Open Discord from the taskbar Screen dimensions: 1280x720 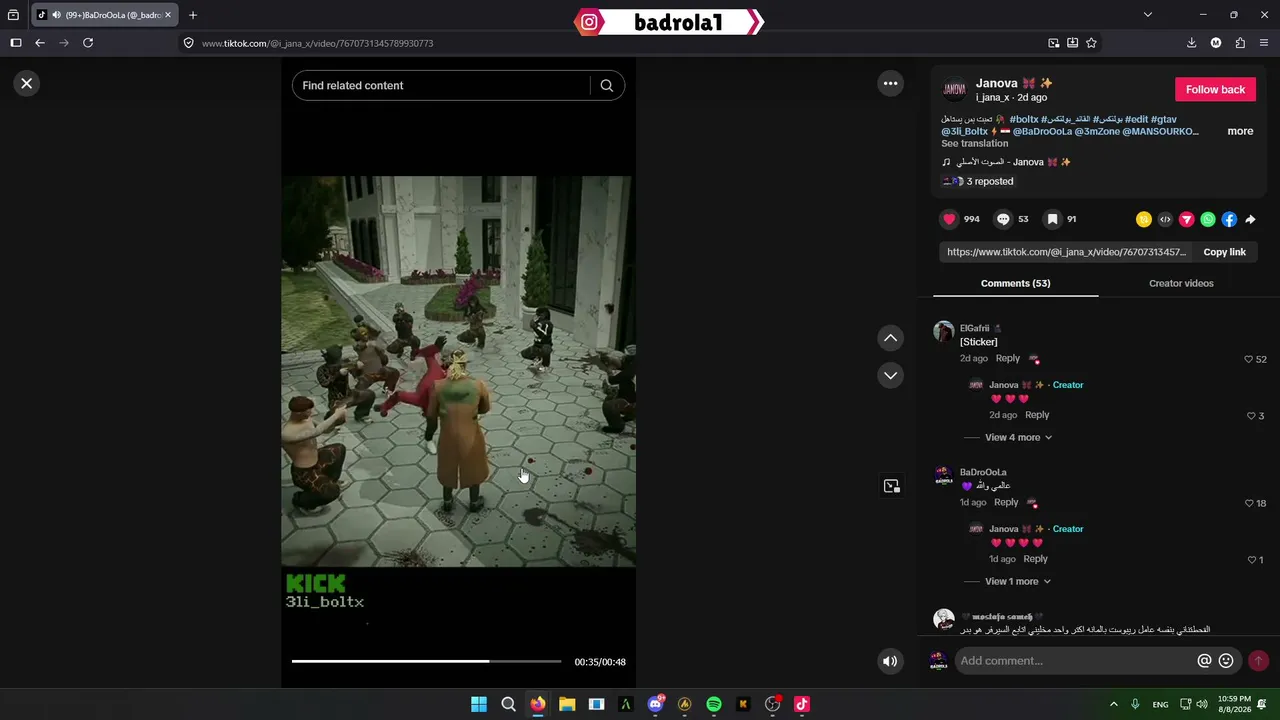coord(655,704)
